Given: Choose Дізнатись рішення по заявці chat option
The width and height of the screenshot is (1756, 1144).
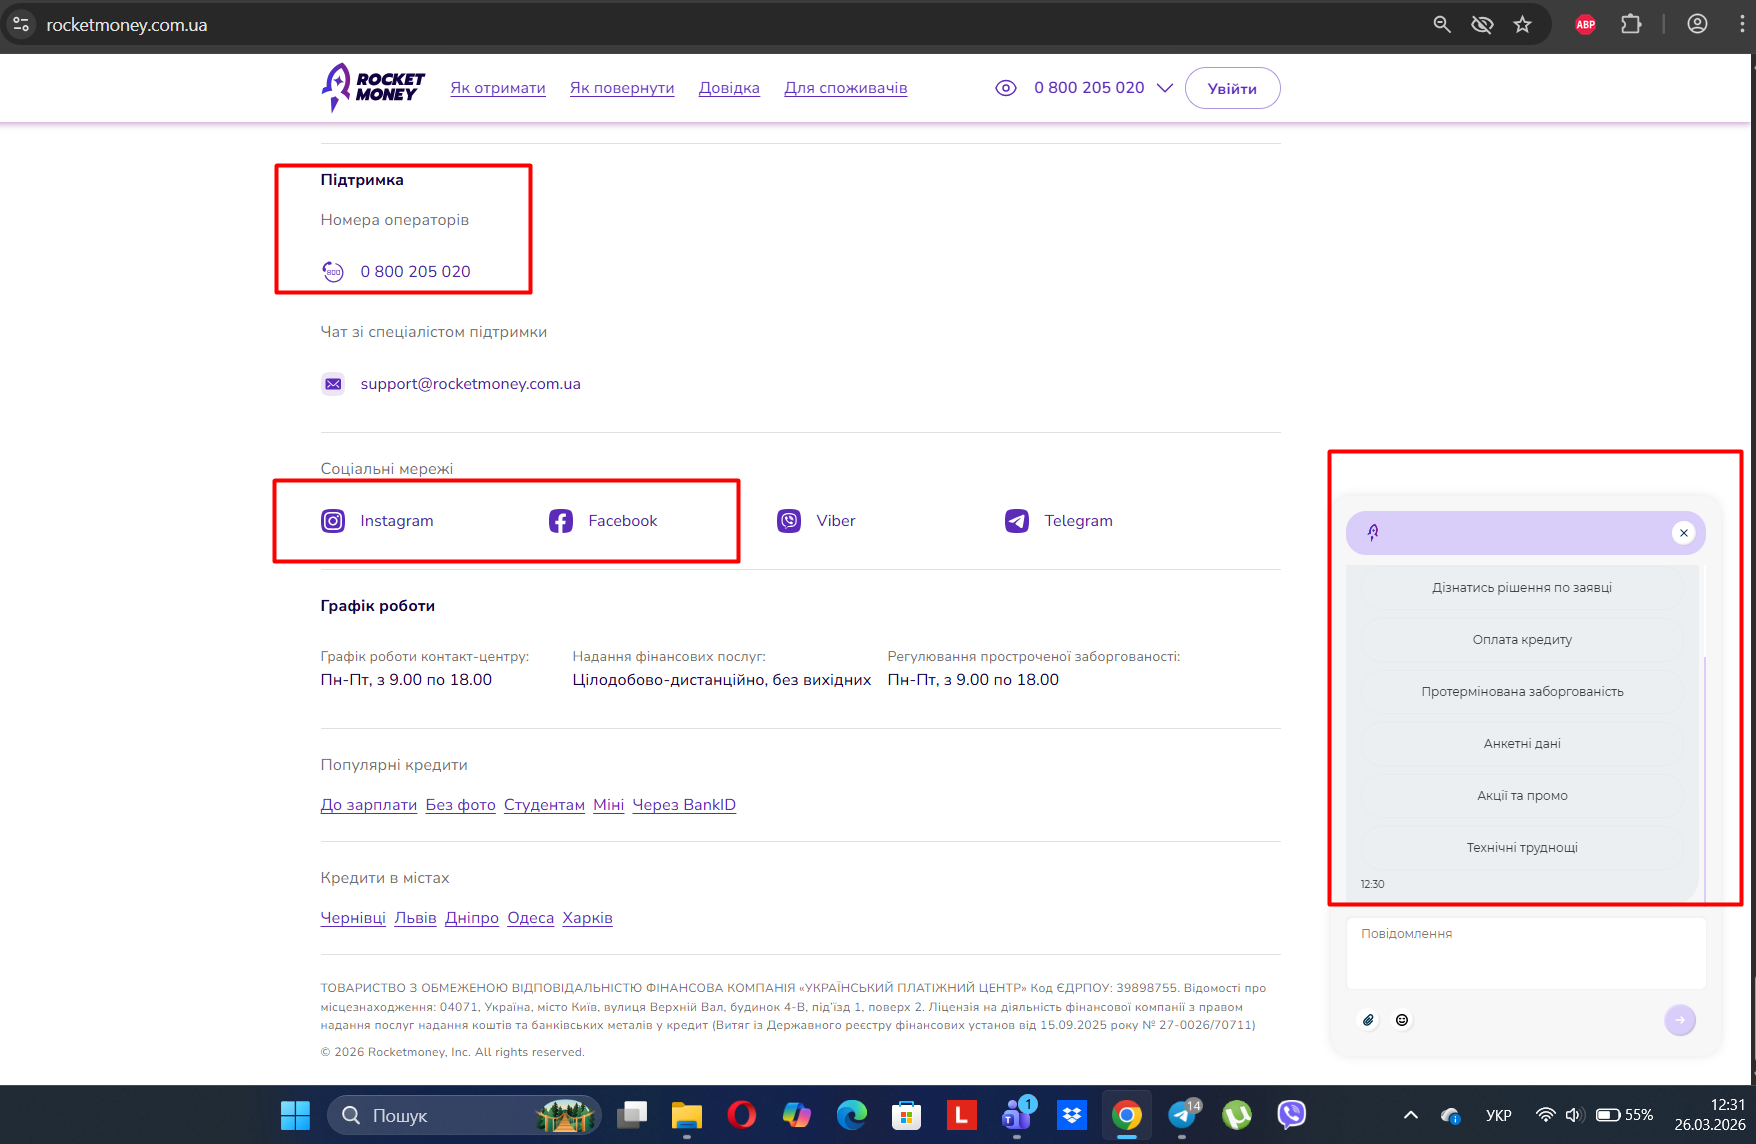Looking at the screenshot, I should (1522, 588).
